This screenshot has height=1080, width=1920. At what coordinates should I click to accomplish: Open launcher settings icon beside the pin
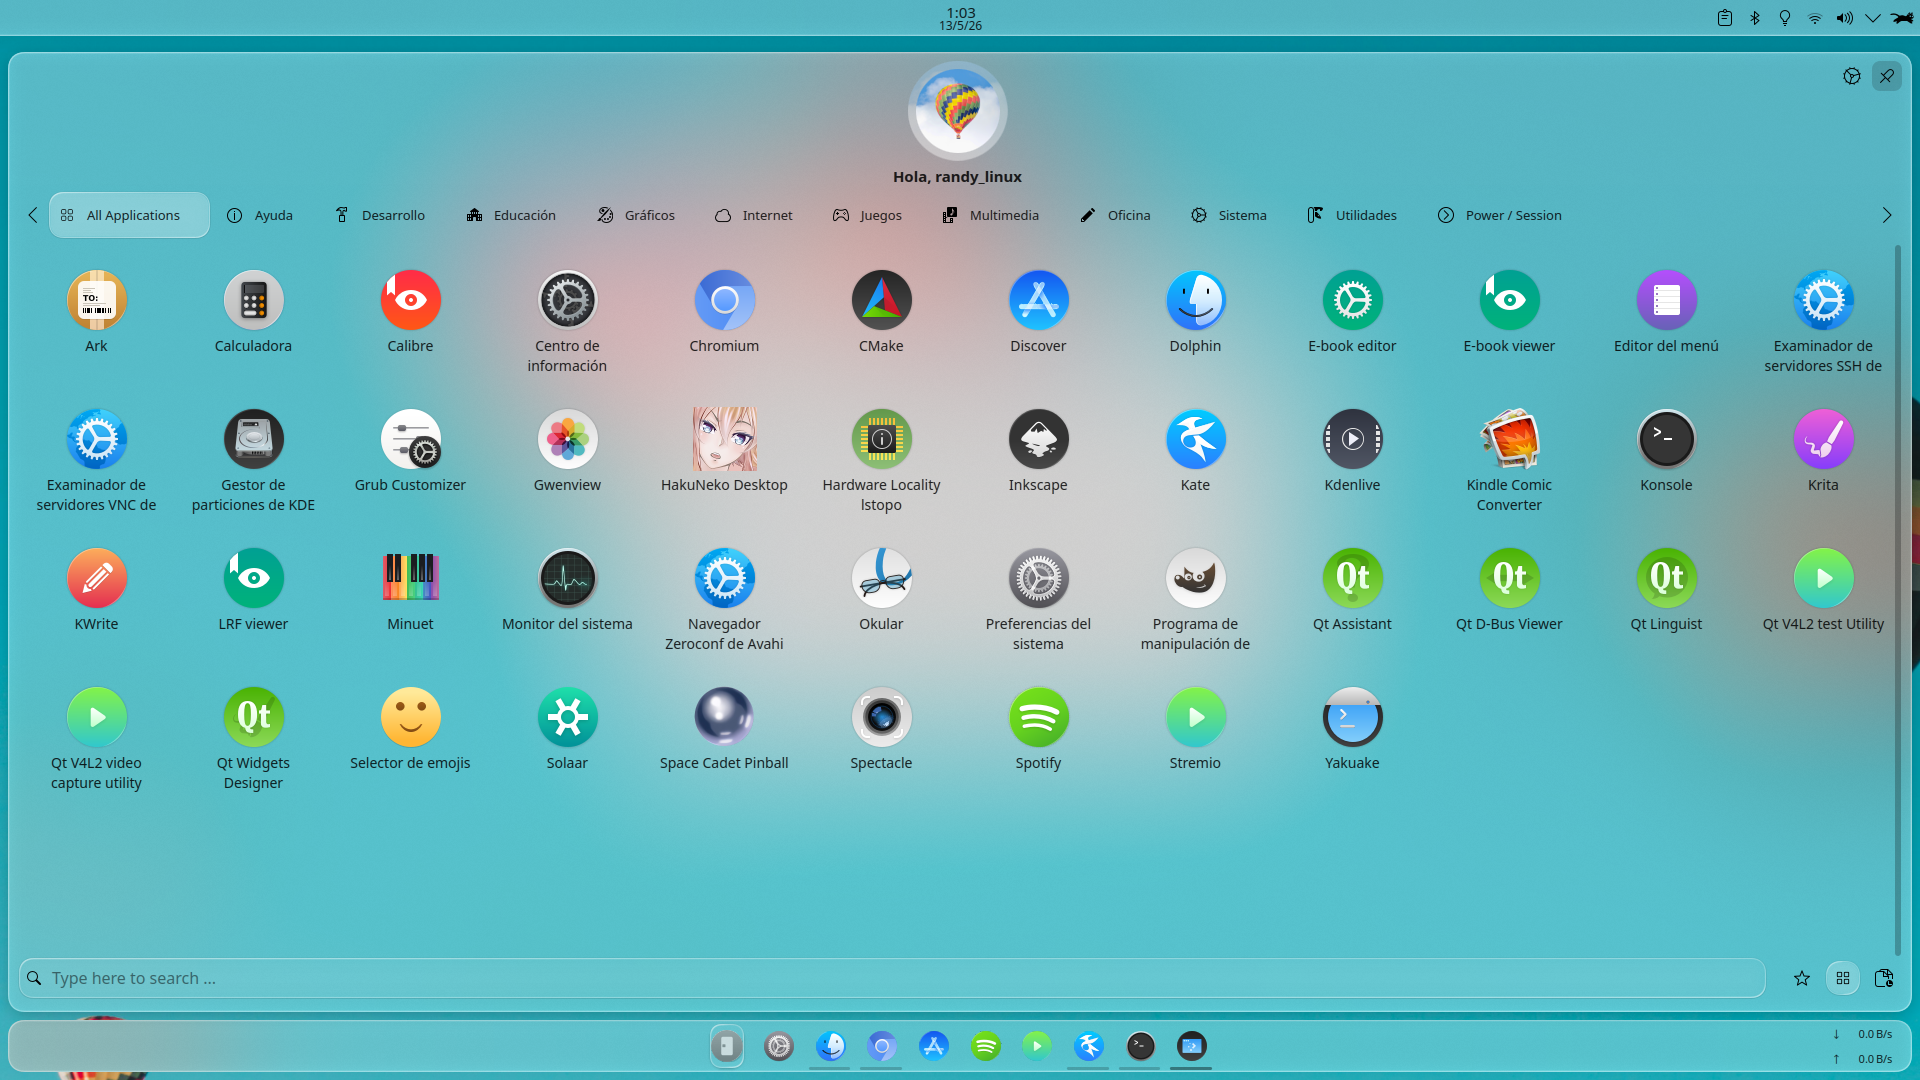tap(1852, 76)
